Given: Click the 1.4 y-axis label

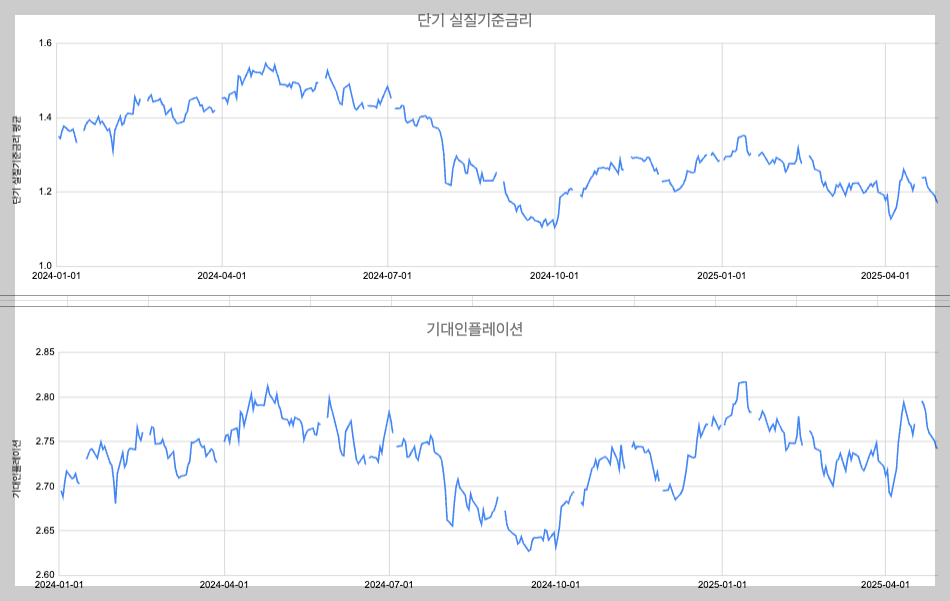Looking at the screenshot, I should pos(45,118).
